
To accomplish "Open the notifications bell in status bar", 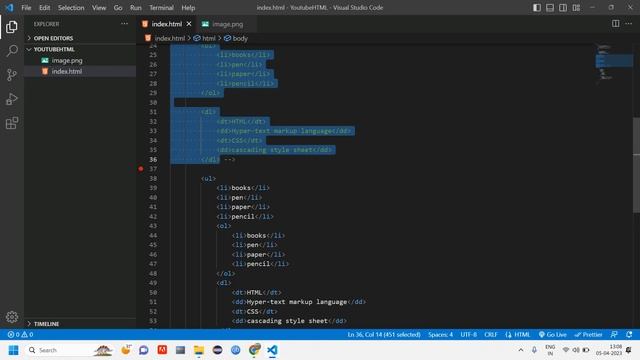I will [x=629, y=334].
